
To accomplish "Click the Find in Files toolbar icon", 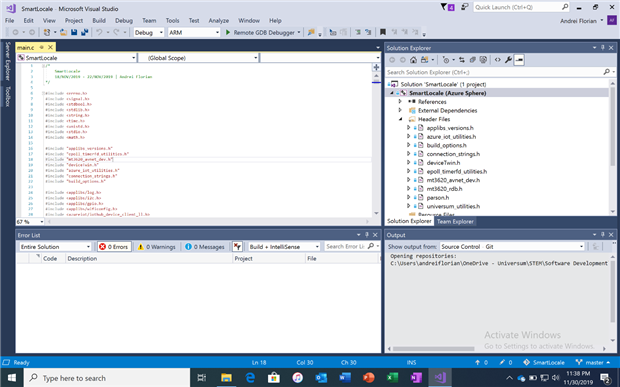I will click(x=311, y=32).
